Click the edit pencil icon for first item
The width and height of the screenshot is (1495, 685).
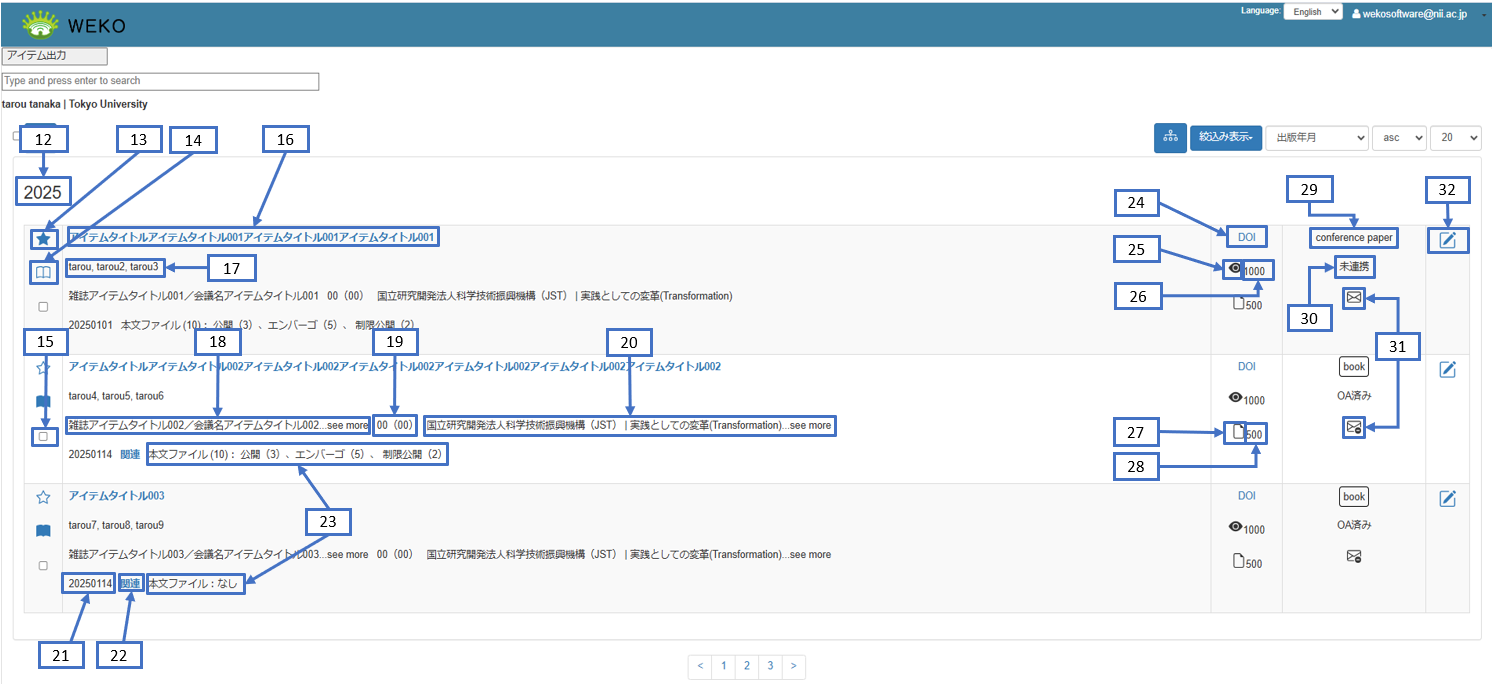(1447, 239)
